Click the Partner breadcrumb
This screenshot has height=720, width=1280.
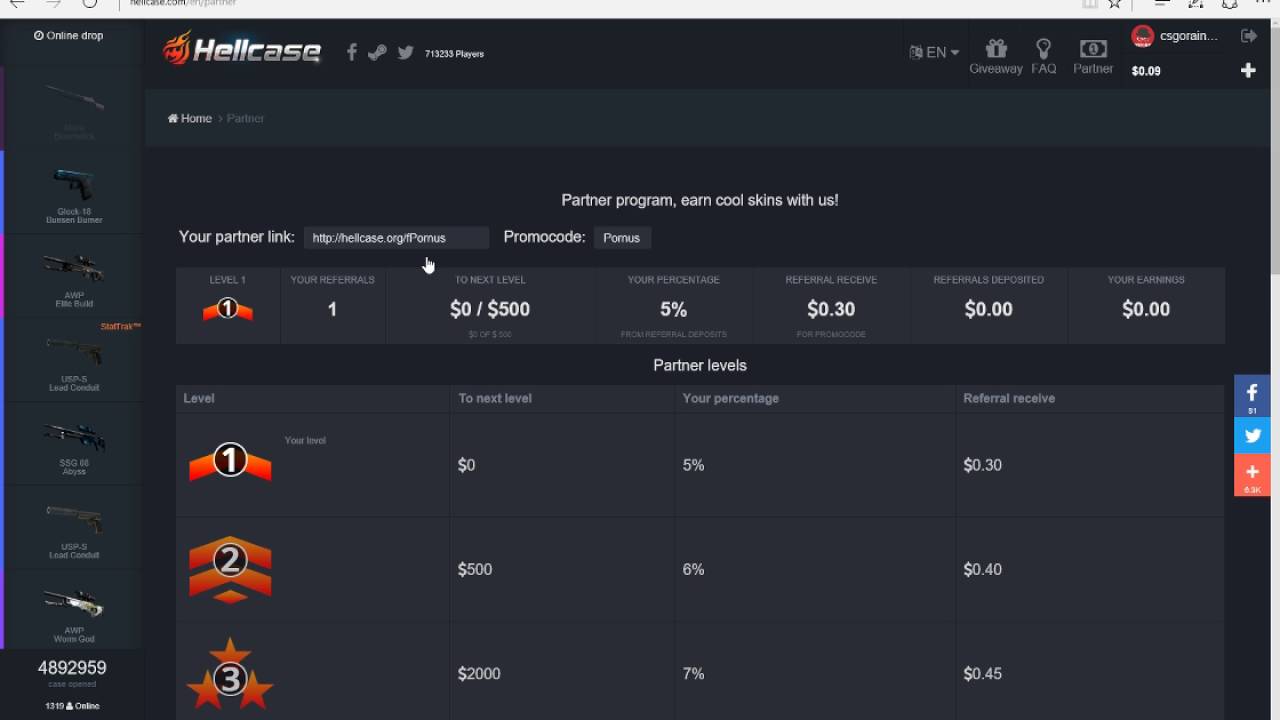(x=245, y=118)
